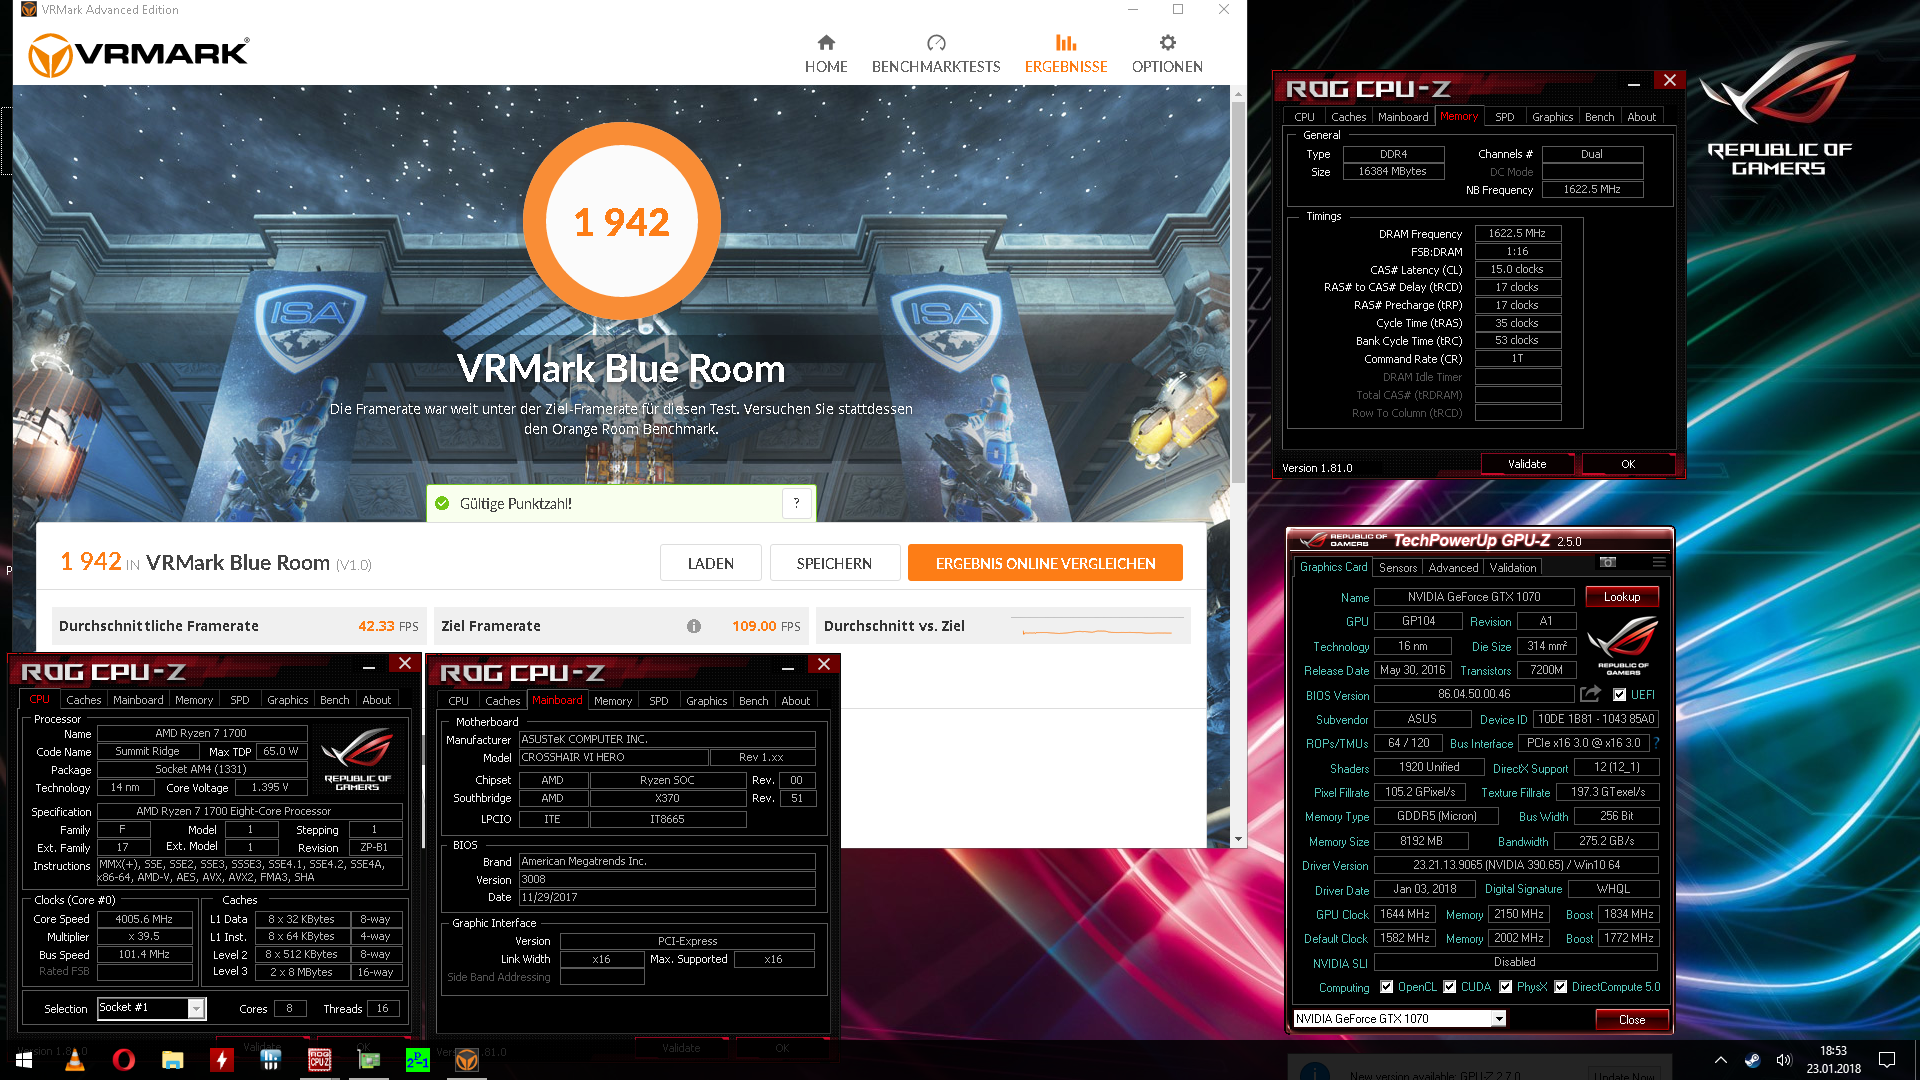
Task: Open the Opera browser from taskbar
Action: click(124, 1060)
